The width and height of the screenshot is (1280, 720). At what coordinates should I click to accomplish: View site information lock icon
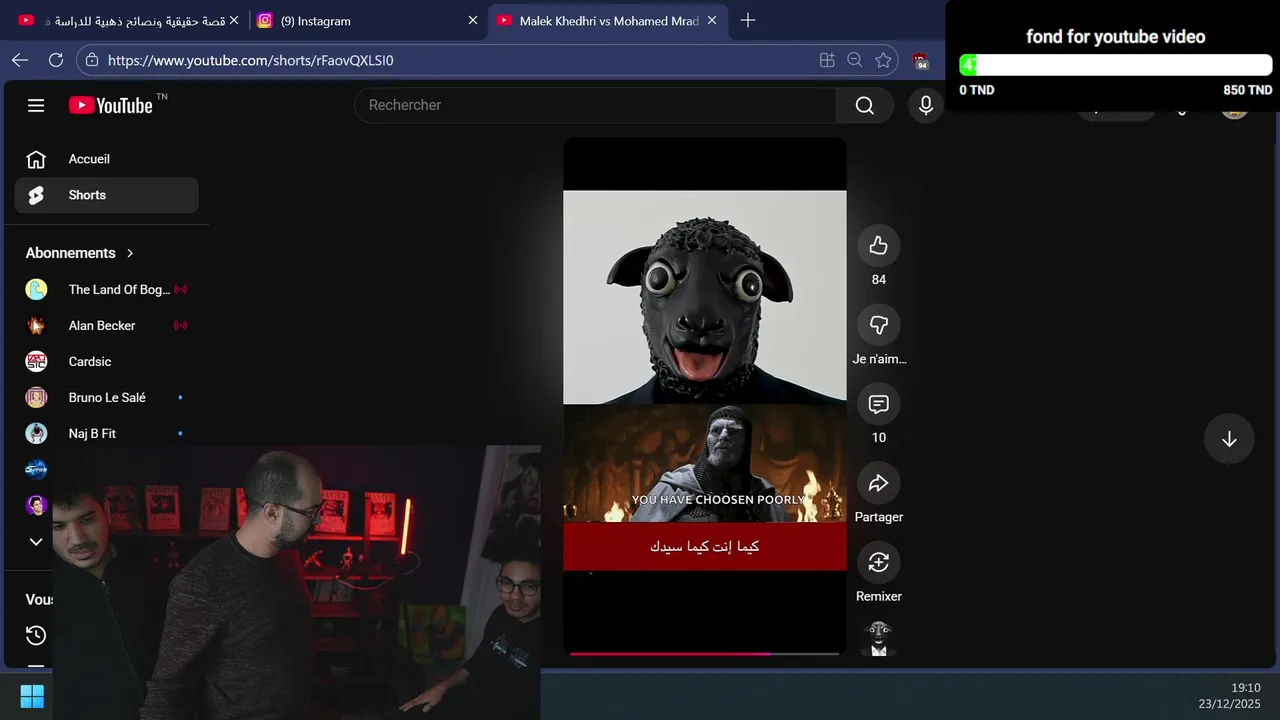click(92, 60)
